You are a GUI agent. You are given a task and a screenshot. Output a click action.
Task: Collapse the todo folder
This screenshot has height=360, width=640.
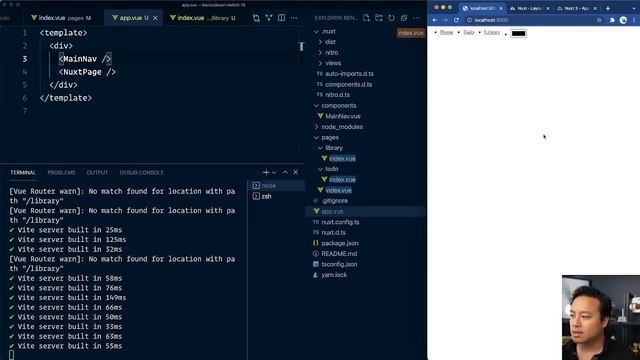coord(331,169)
